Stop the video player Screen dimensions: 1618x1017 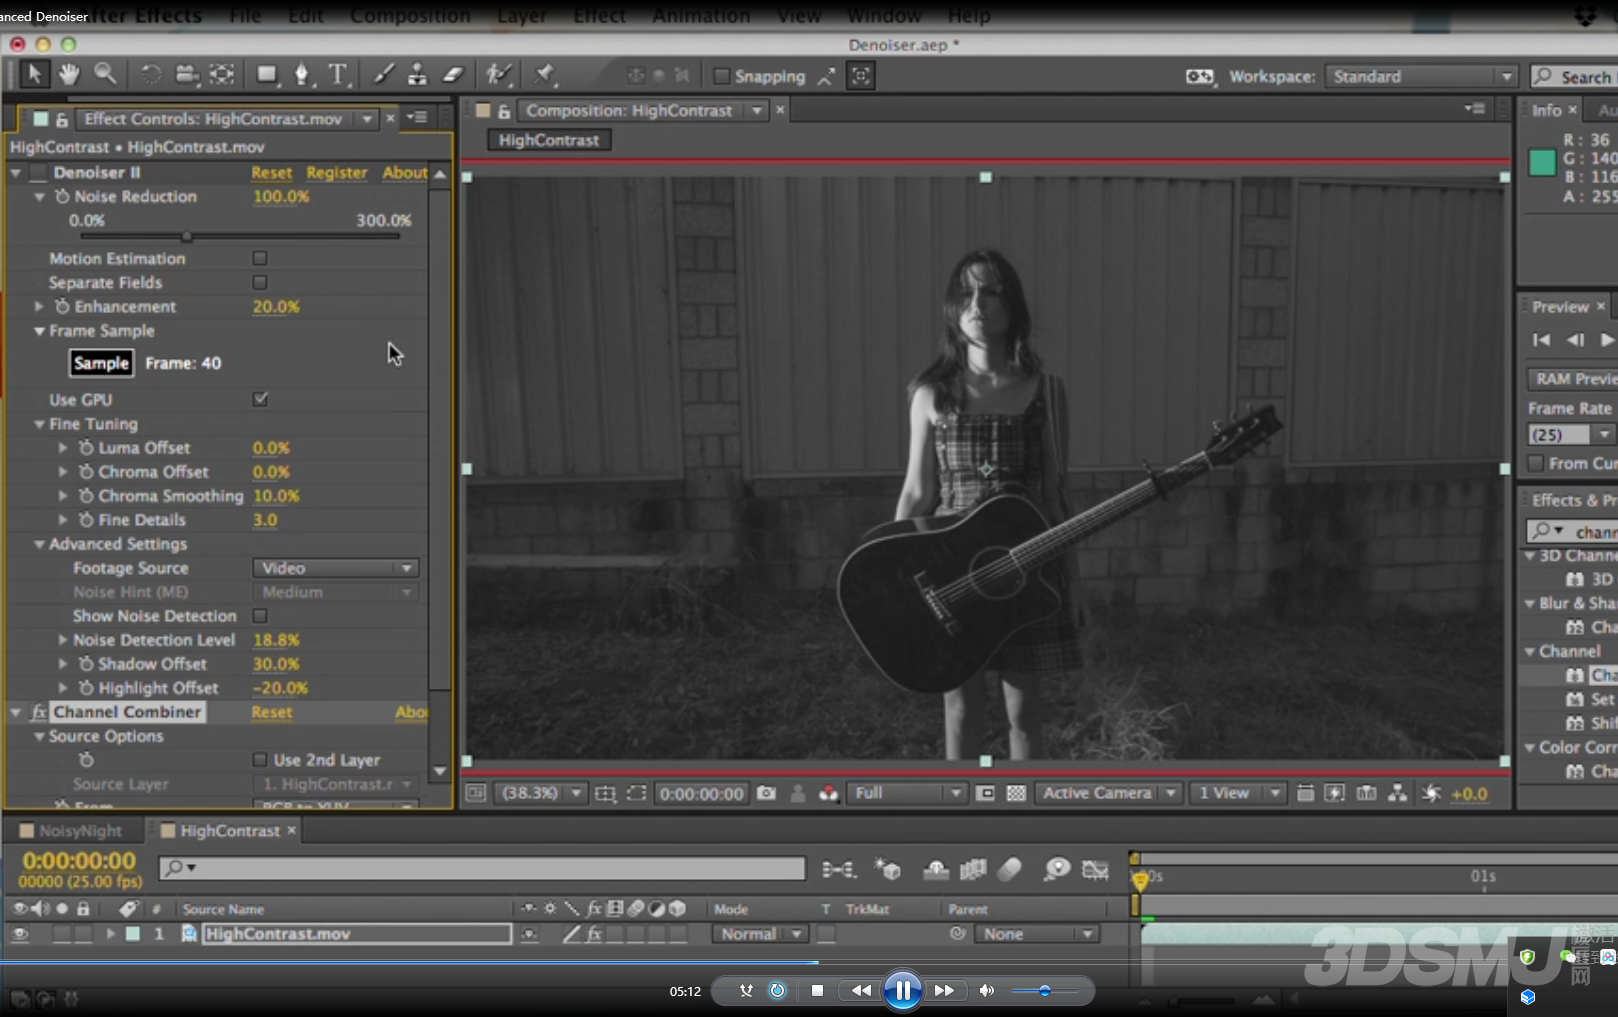[817, 990]
